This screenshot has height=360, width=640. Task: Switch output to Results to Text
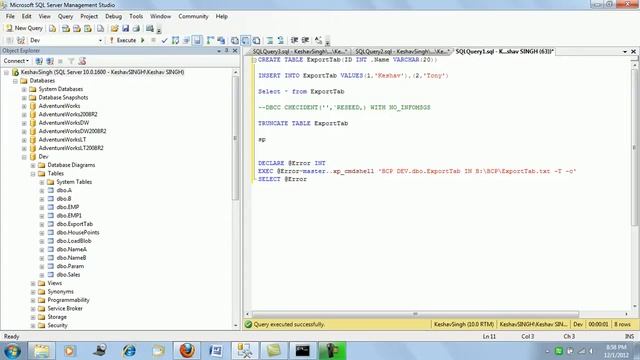235,40
